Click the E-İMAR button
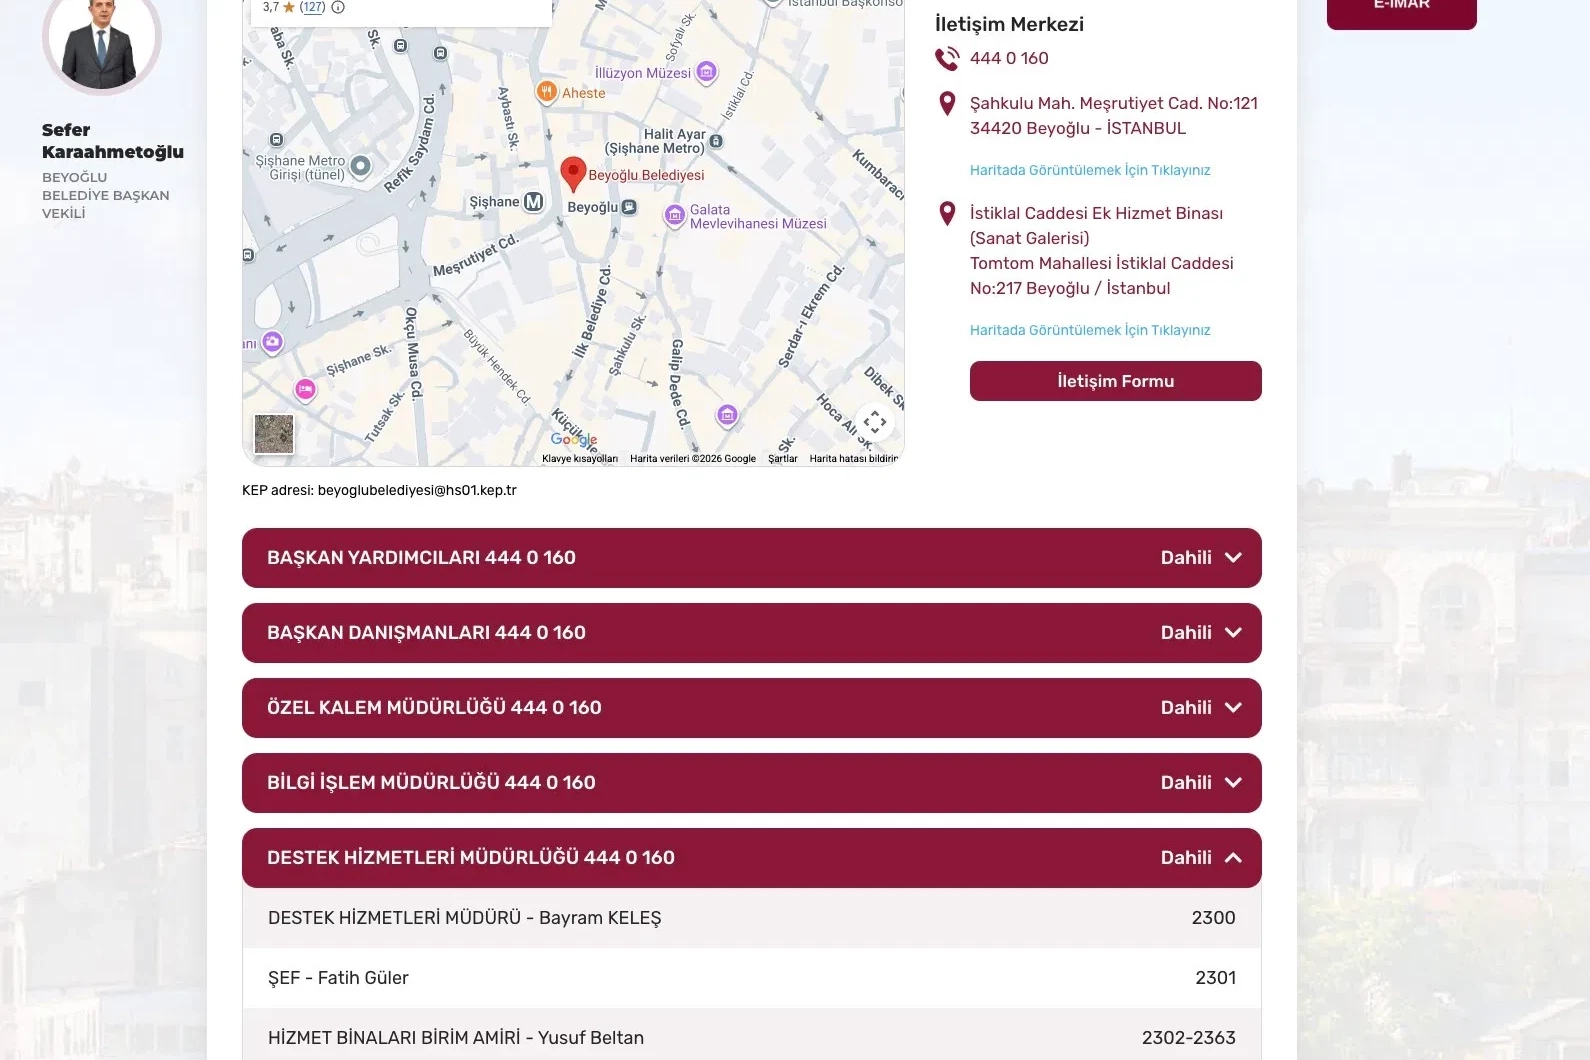 pyautogui.click(x=1402, y=10)
